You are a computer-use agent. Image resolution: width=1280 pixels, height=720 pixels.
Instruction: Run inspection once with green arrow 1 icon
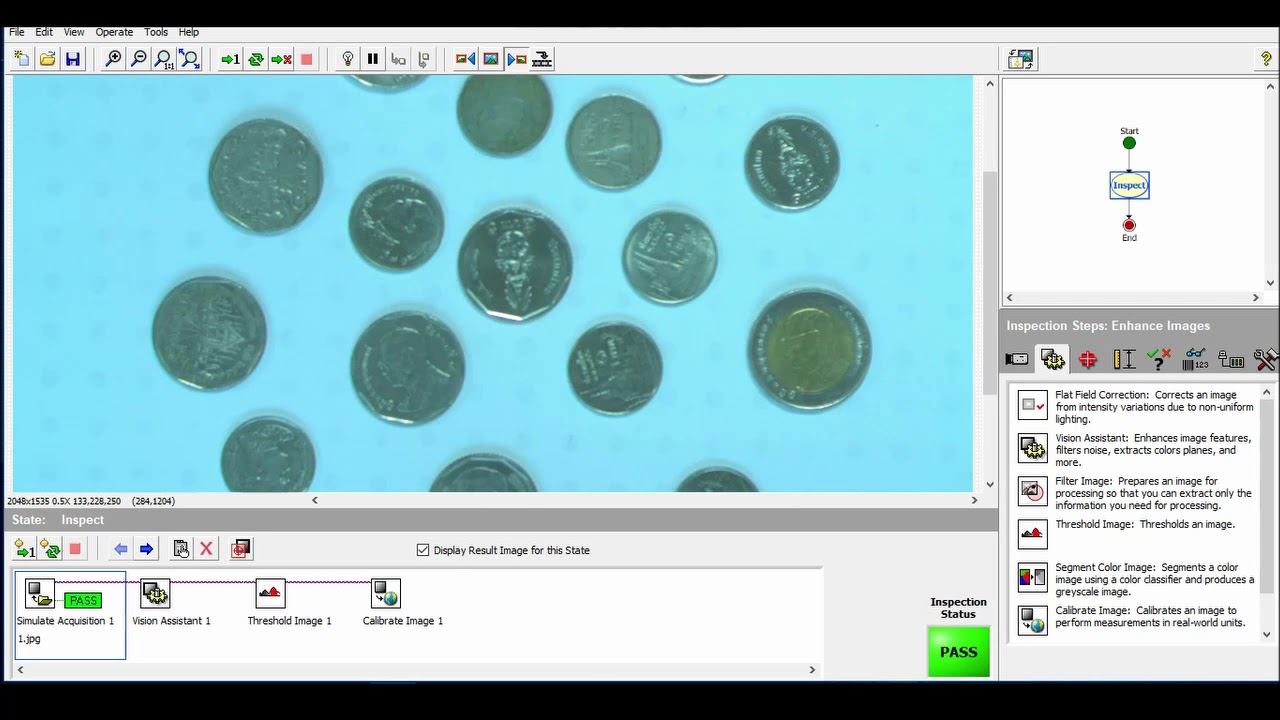click(x=230, y=59)
